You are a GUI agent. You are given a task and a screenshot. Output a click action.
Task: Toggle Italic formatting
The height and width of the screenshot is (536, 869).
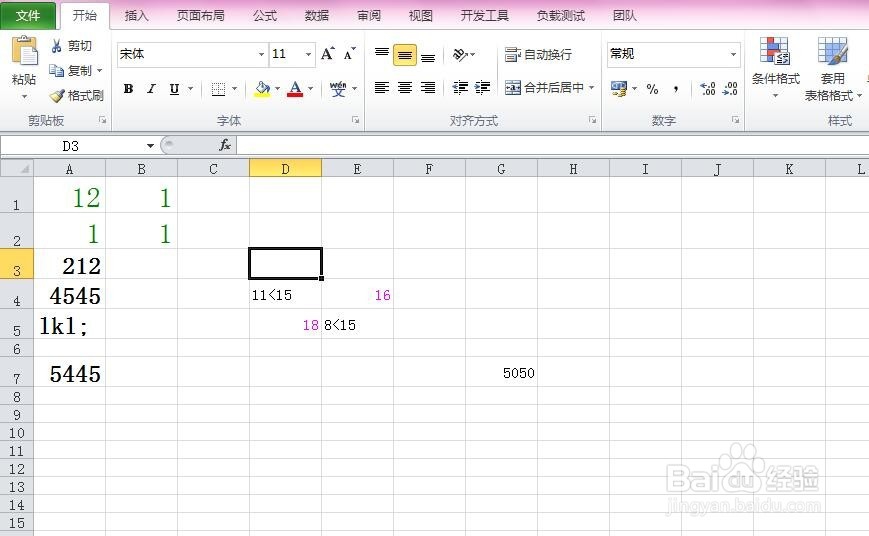151,89
